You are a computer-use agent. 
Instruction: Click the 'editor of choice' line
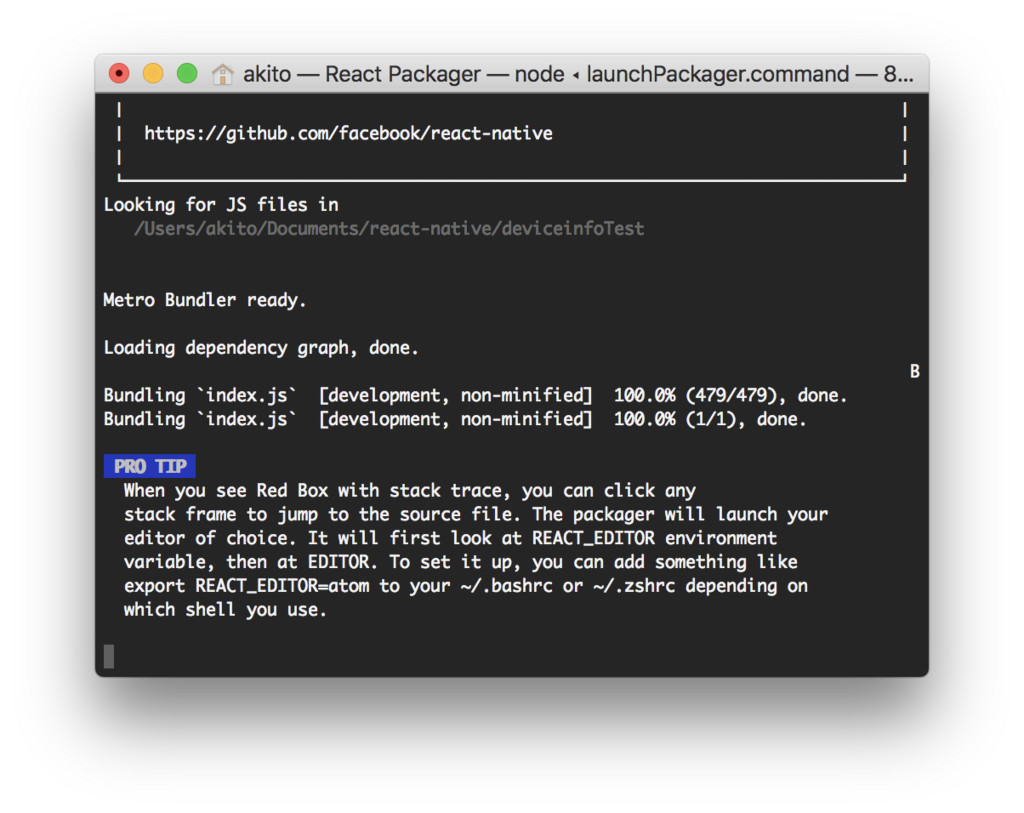[451, 538]
